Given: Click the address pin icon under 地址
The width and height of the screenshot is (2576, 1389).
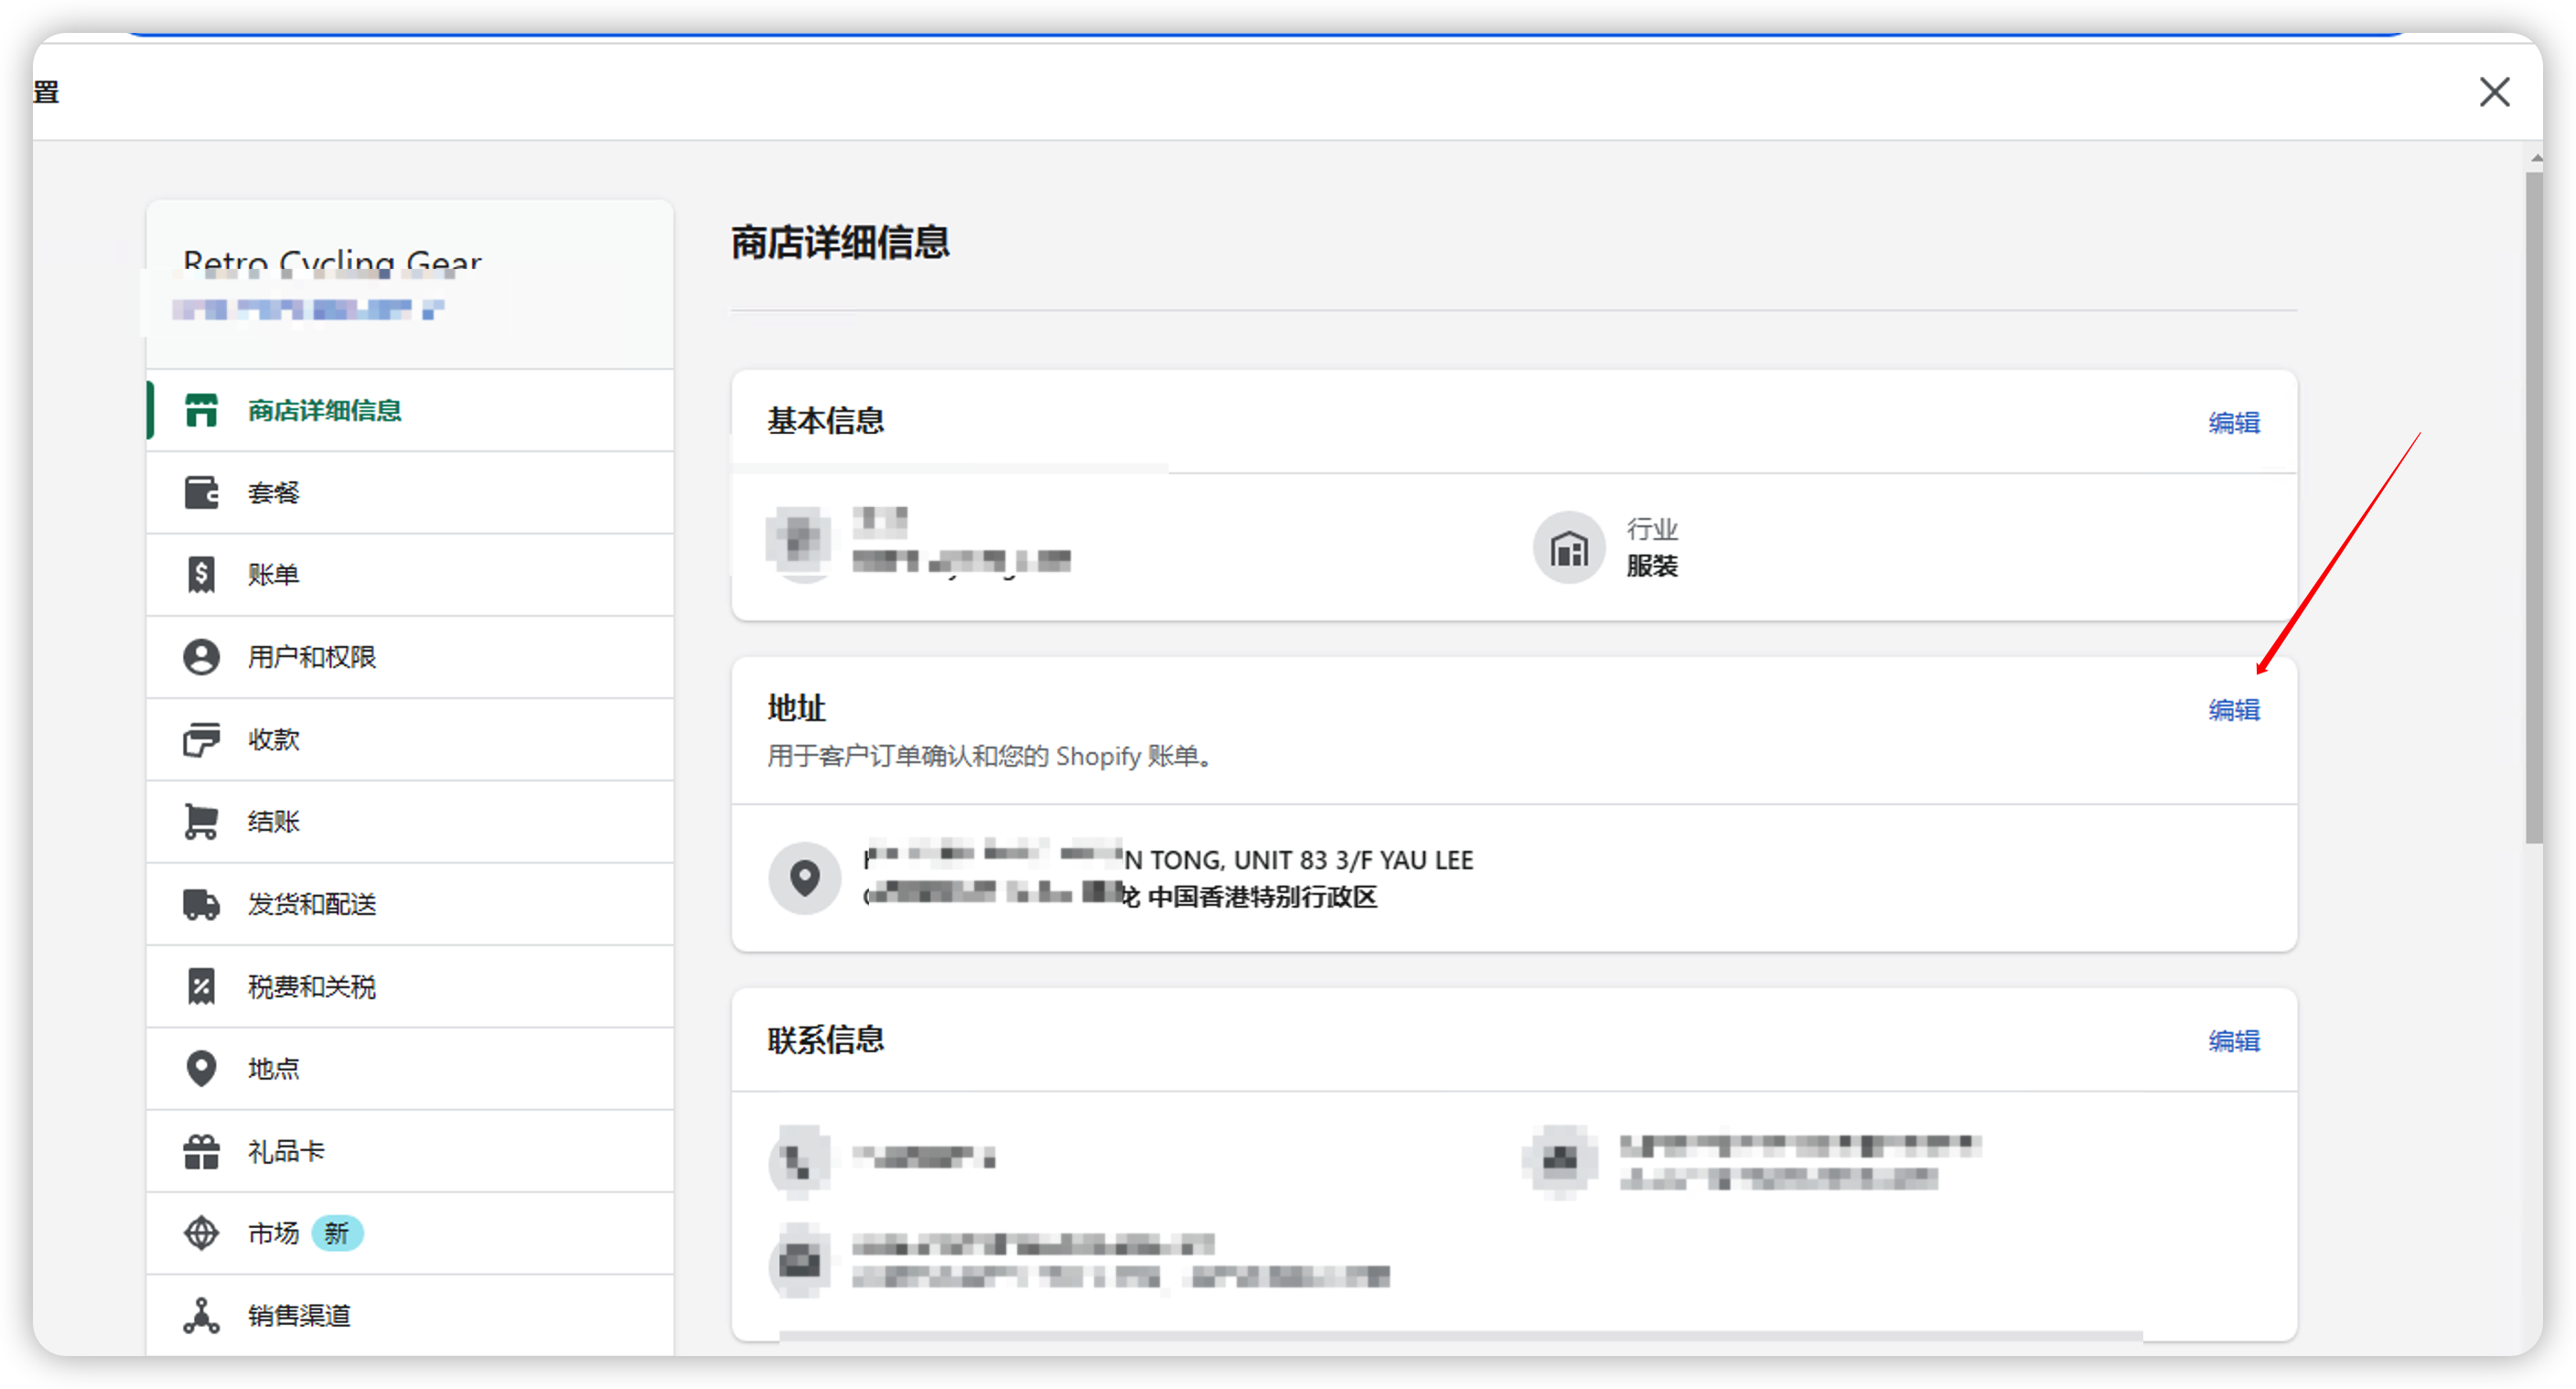Looking at the screenshot, I should click(x=804, y=878).
